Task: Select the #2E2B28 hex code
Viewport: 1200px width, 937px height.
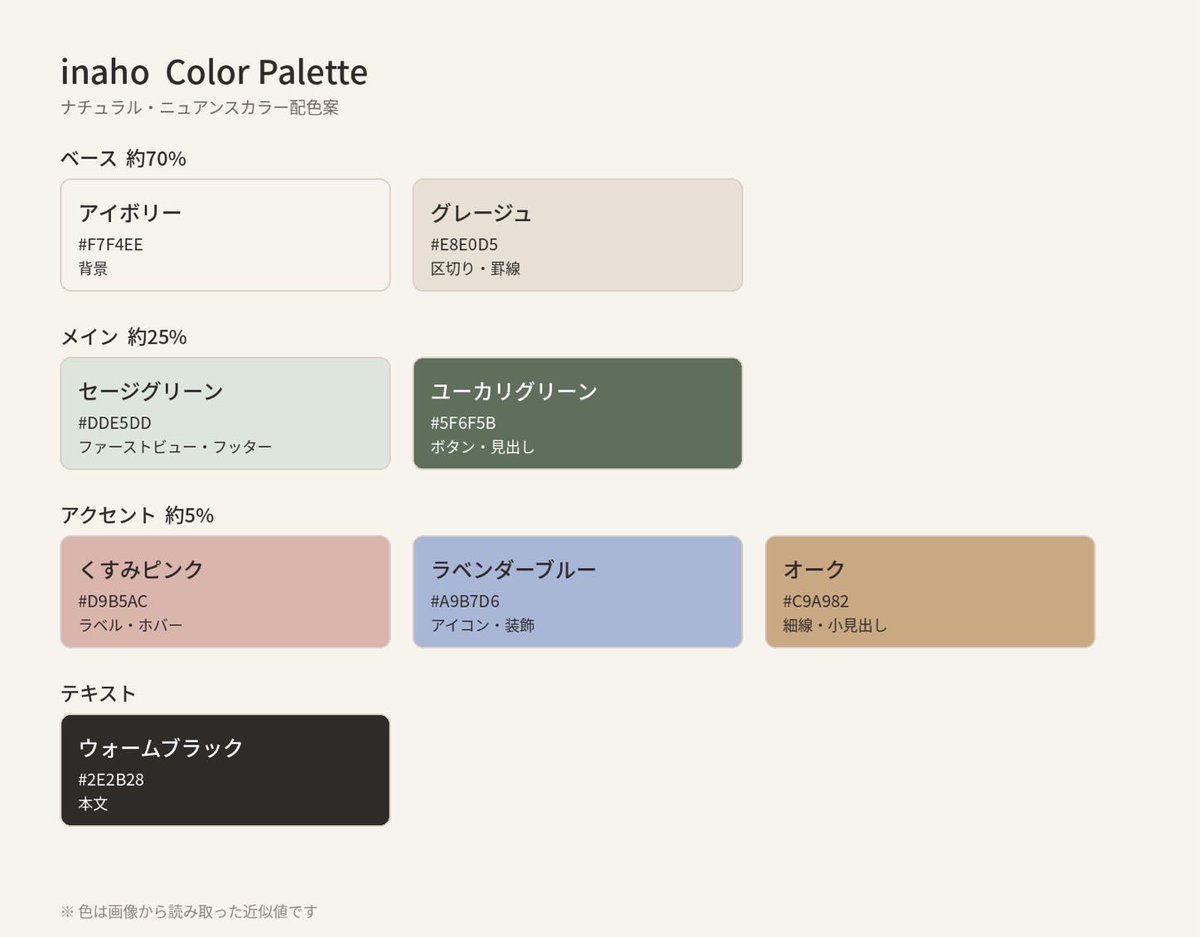Action: click(111, 780)
